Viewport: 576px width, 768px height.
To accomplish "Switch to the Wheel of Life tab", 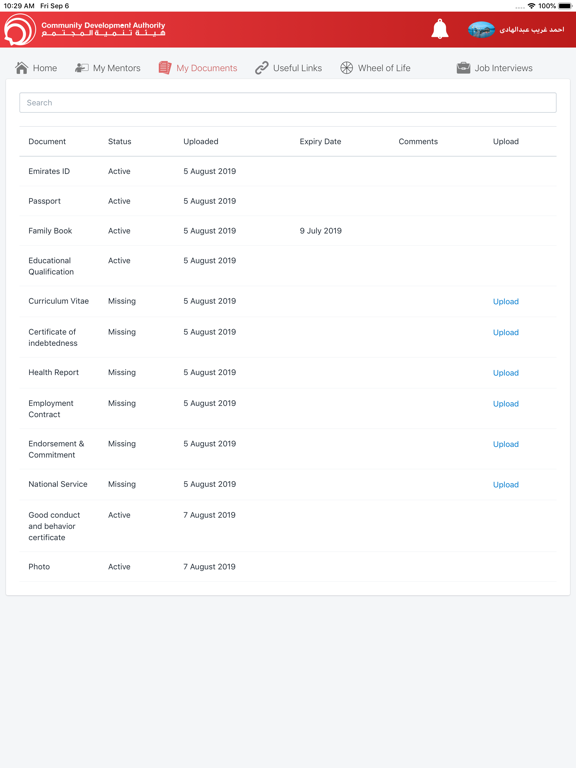I will click(375, 68).
